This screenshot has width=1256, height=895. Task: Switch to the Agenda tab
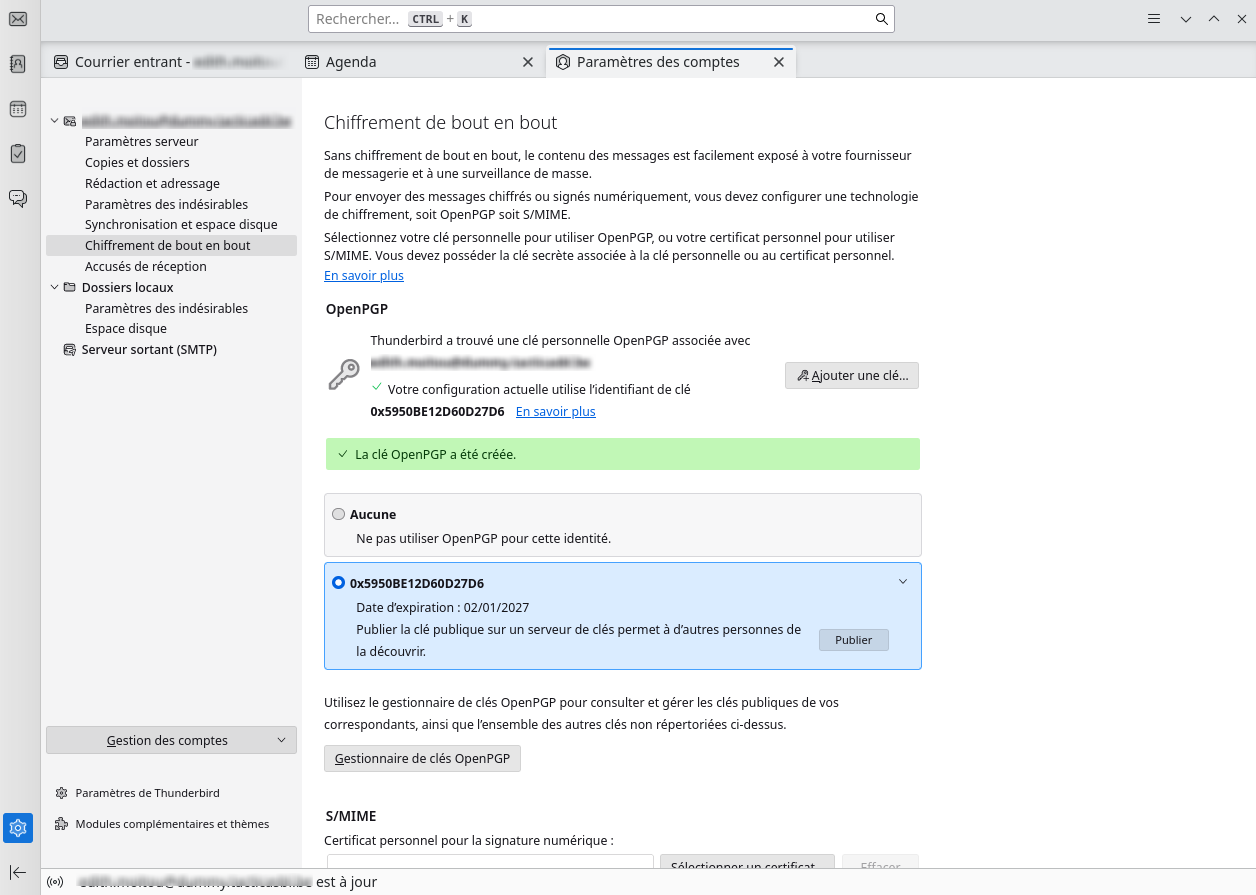pos(420,62)
